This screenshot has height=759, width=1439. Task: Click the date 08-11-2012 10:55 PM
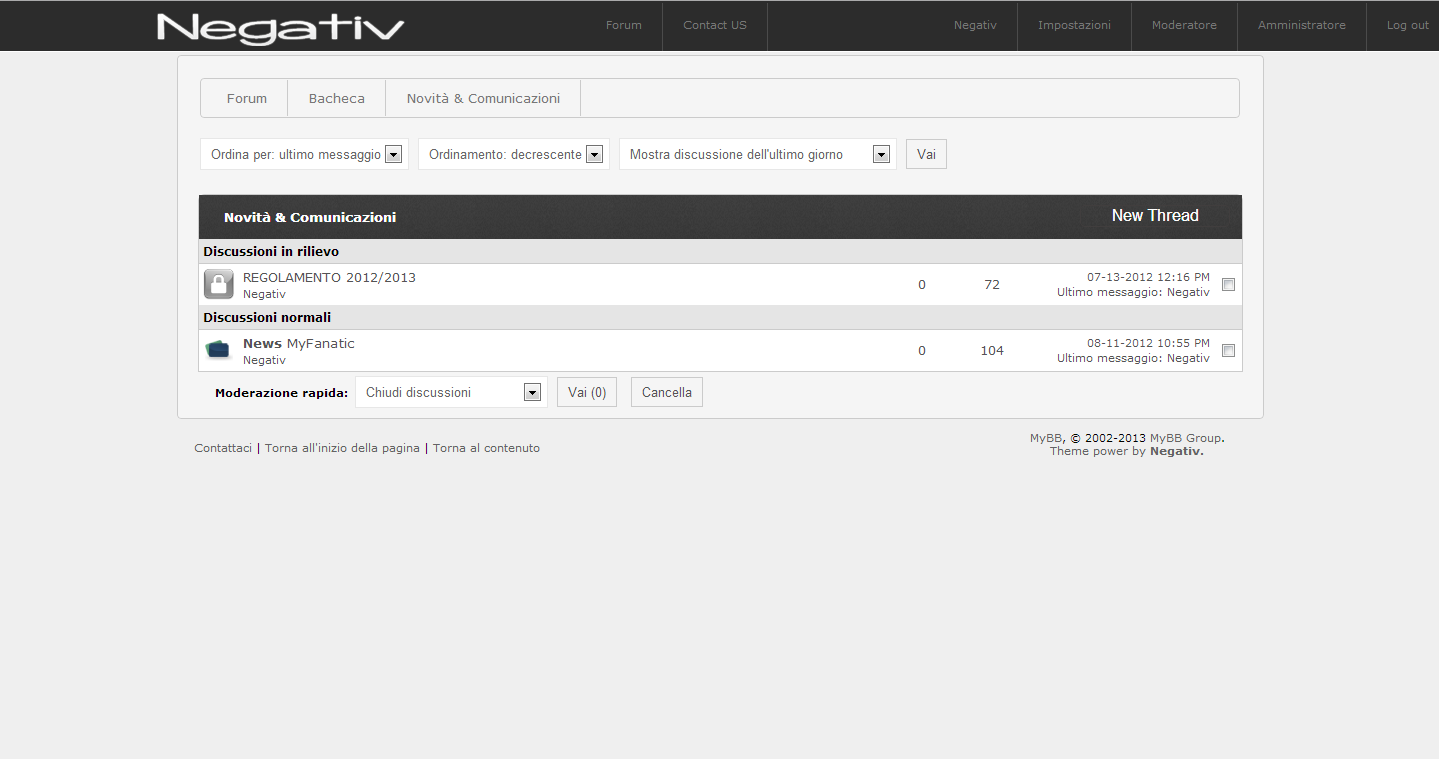tap(1148, 343)
